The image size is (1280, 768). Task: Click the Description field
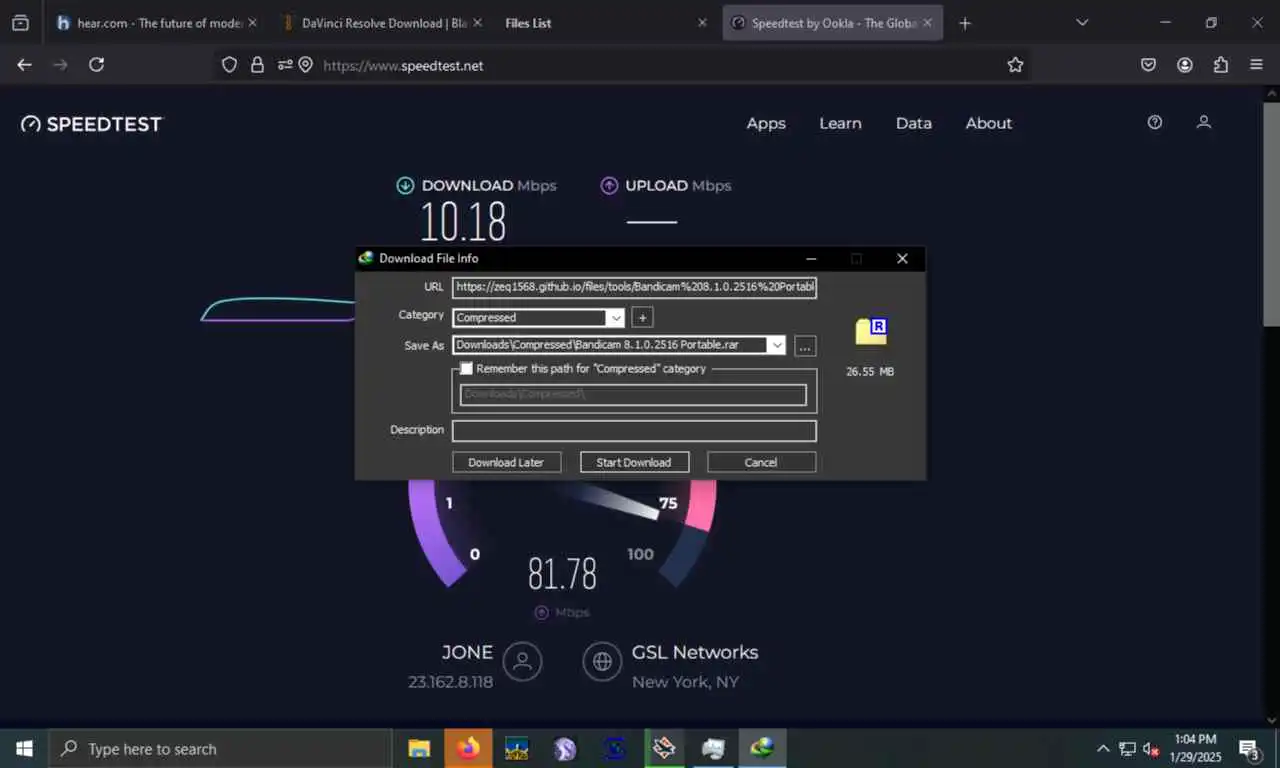tap(634, 431)
